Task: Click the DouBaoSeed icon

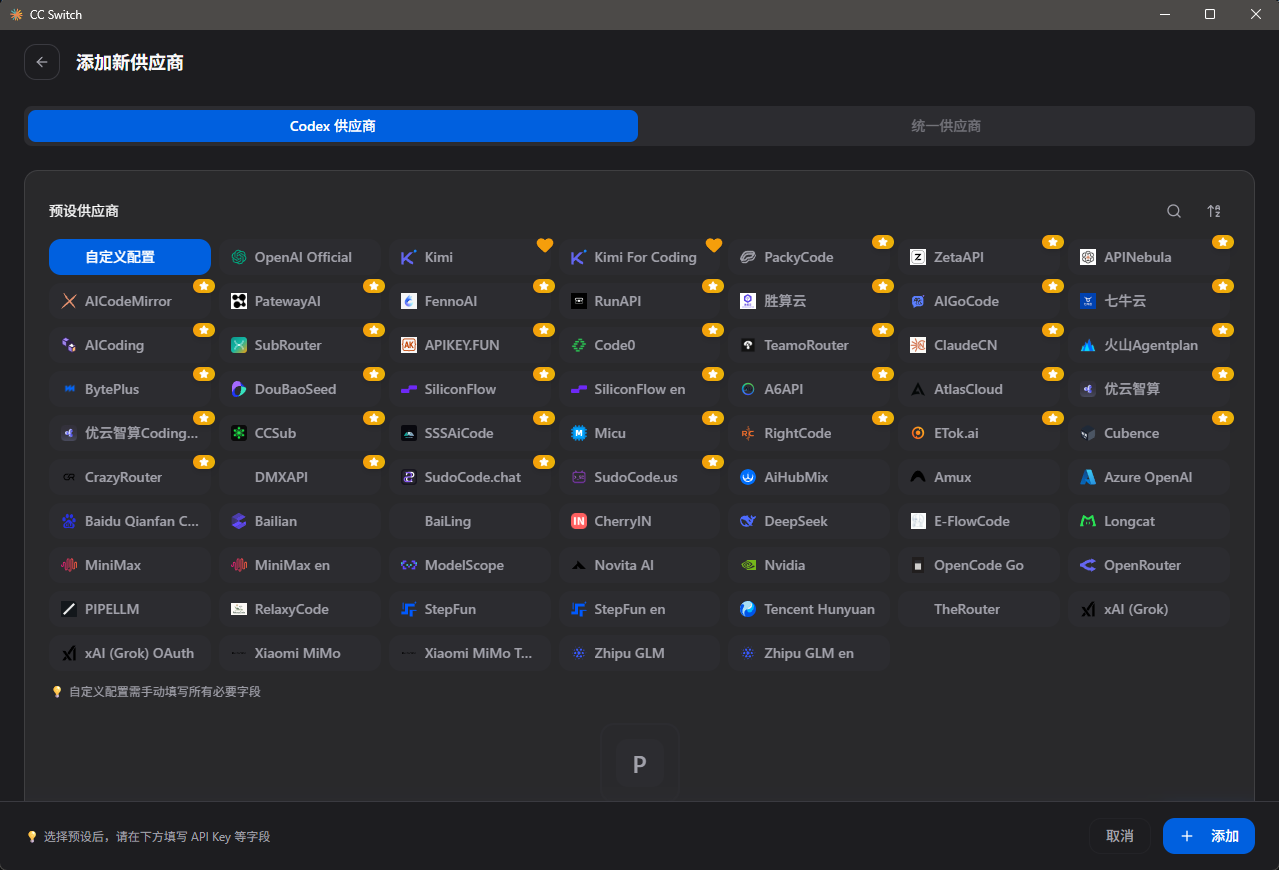Action: (x=239, y=389)
